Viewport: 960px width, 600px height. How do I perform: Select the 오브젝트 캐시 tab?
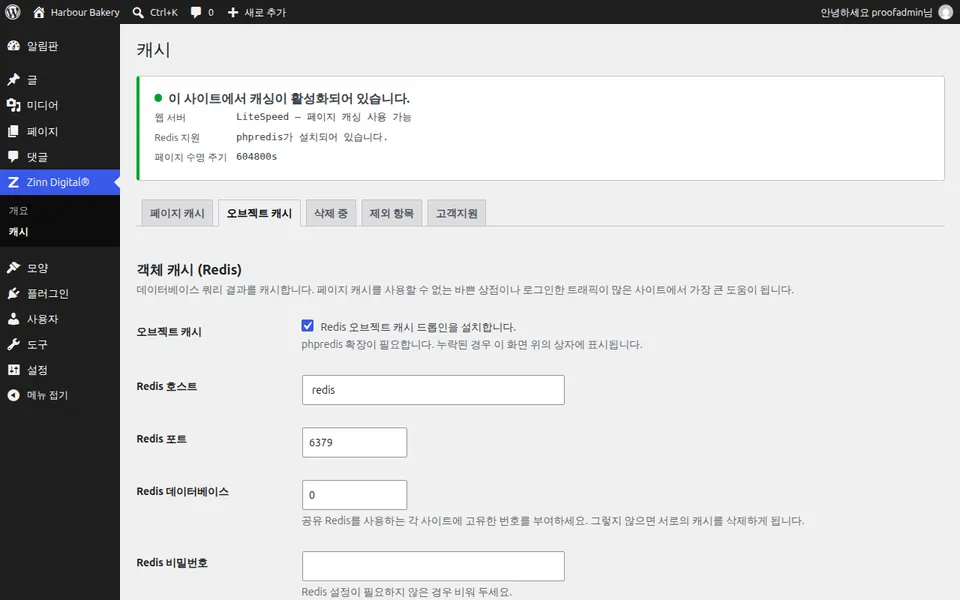[259, 213]
